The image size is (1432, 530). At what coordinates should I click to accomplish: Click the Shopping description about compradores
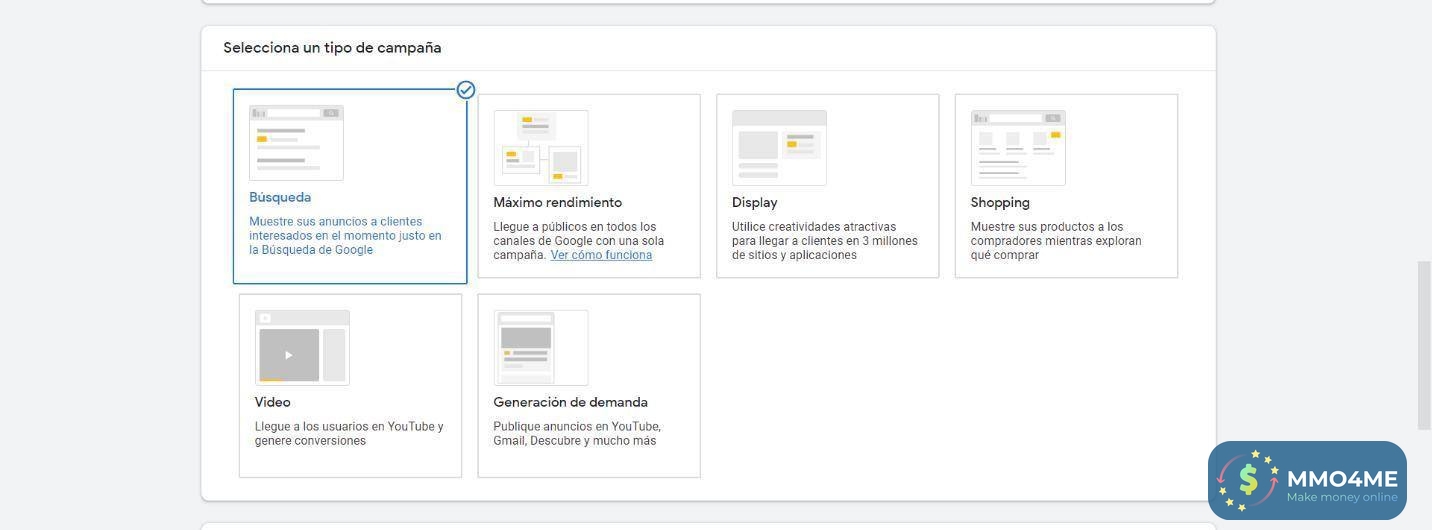pos(1056,241)
